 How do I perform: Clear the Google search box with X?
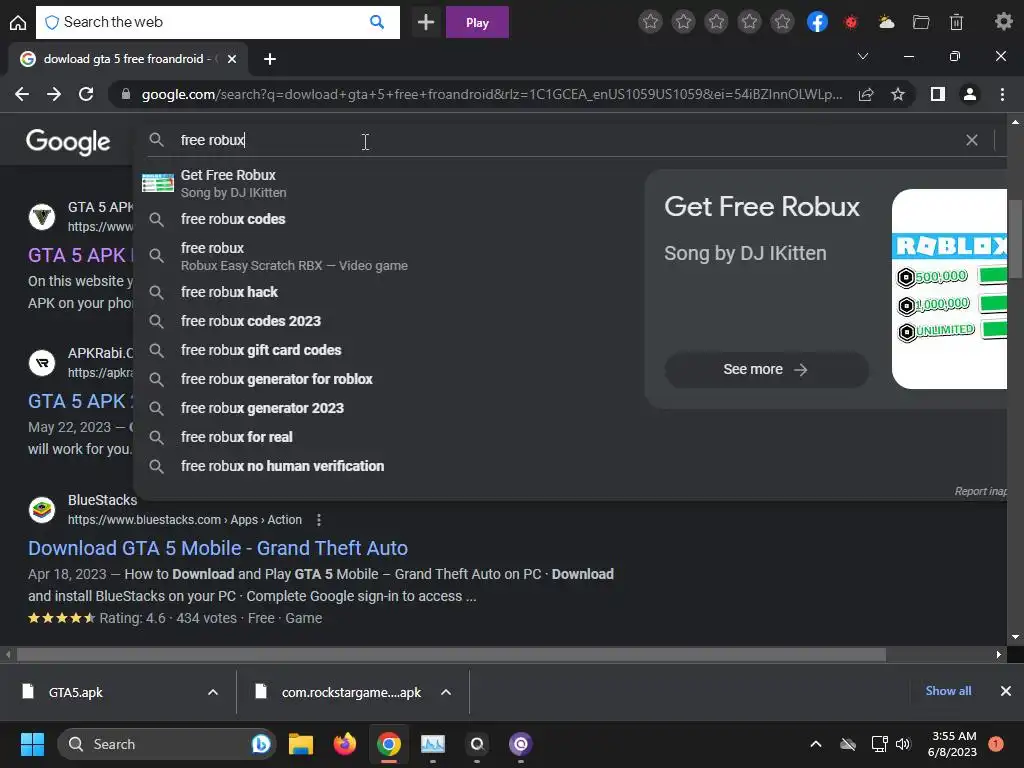972,140
